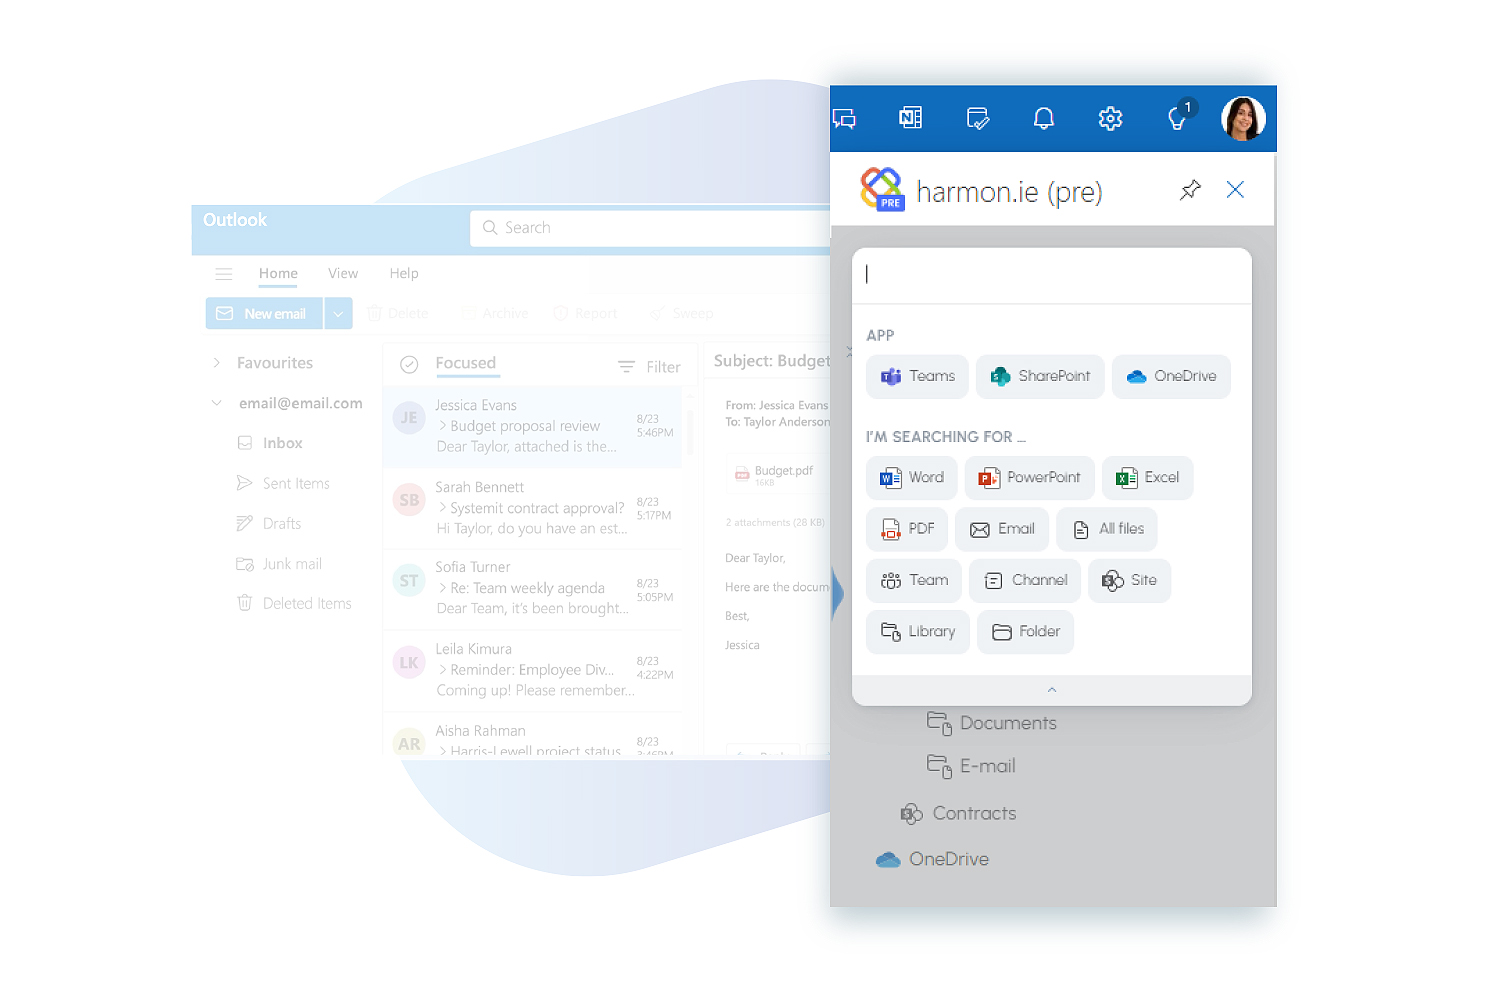Open the settings gear icon
Screen dimensions: 1500x1000
(x=1110, y=119)
